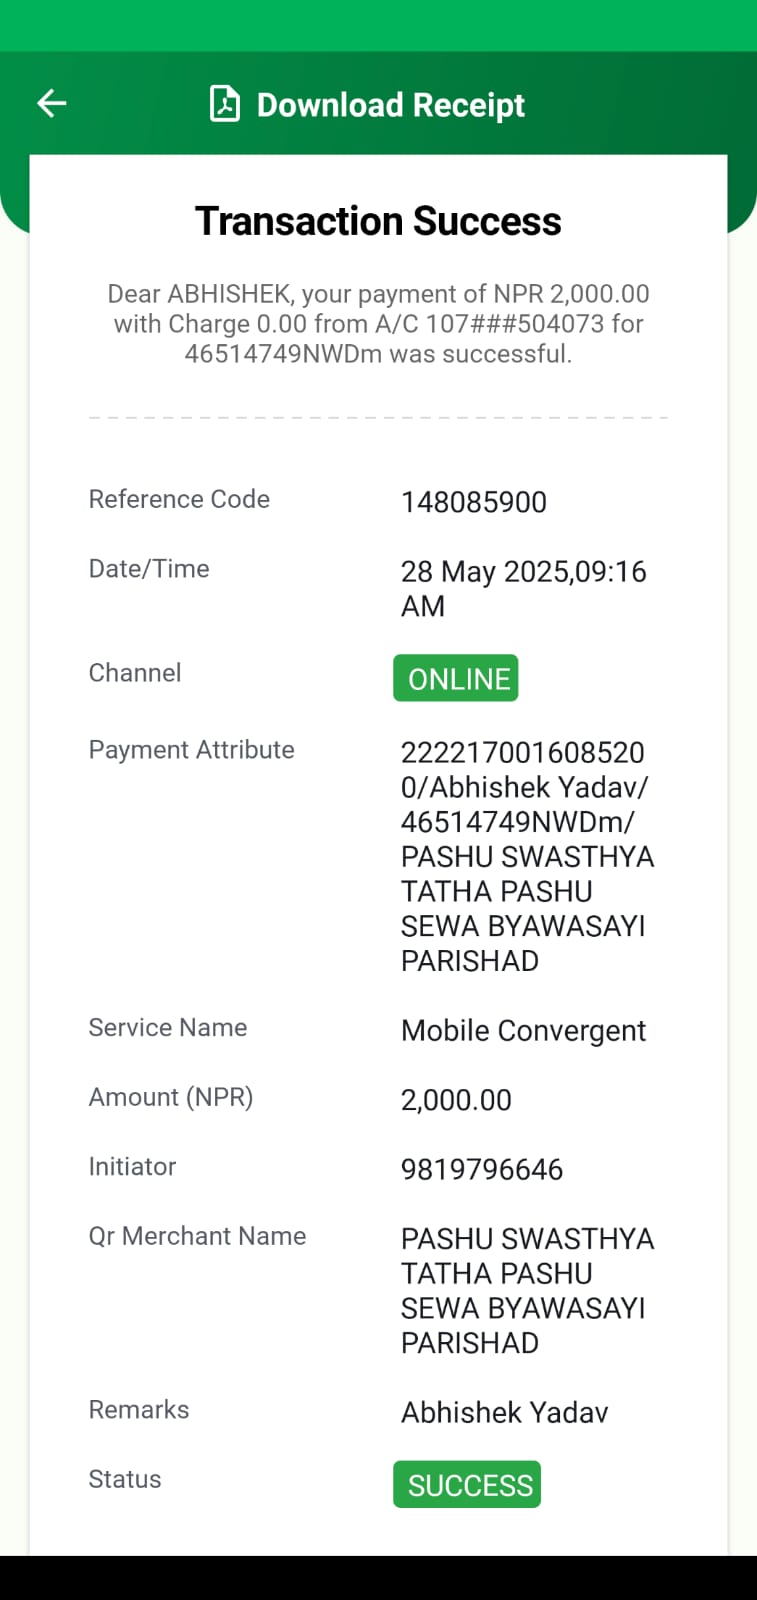The image size is (757, 1600).
Task: Select the ONLINE channel badge
Action: pos(456,678)
